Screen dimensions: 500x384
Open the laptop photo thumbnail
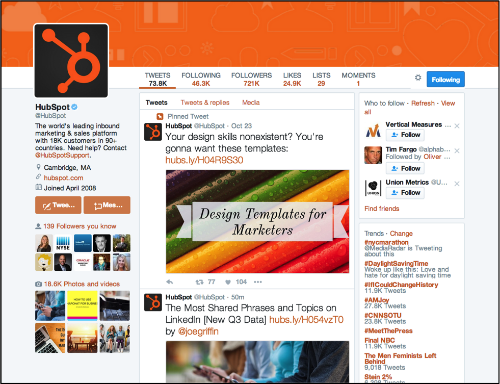[50, 338]
